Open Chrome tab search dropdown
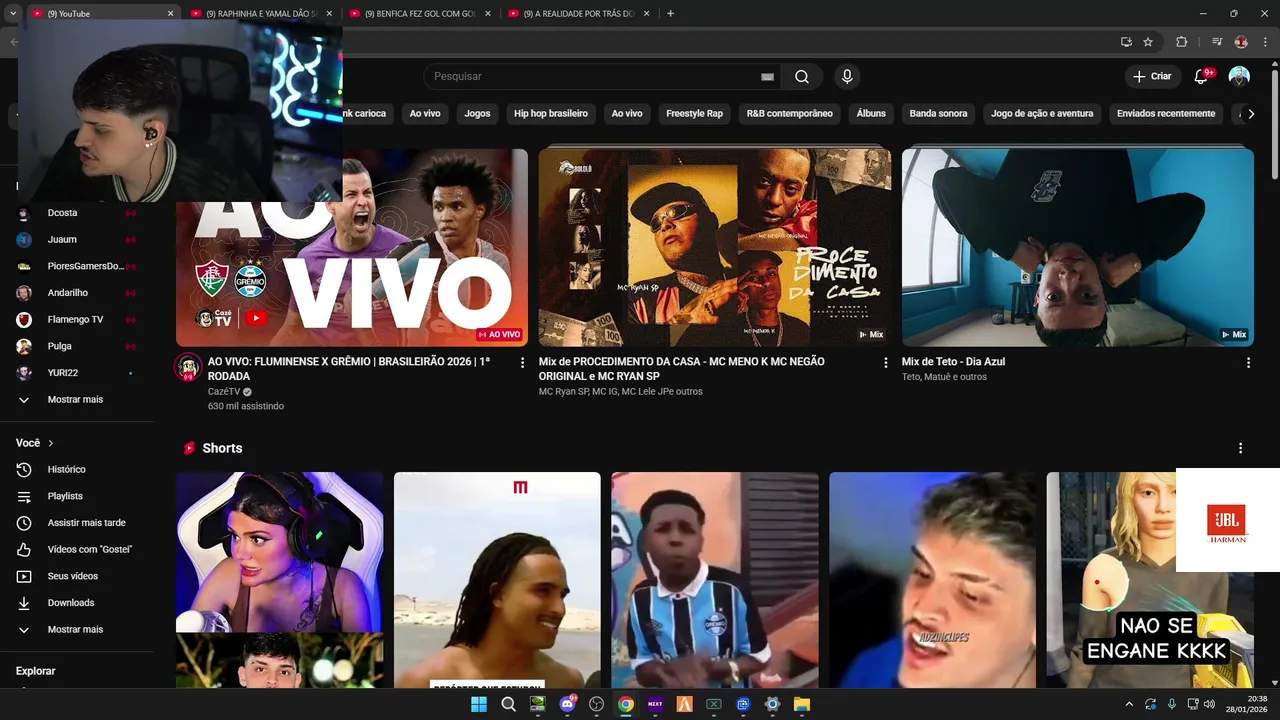The height and width of the screenshot is (720, 1280). [x=13, y=14]
